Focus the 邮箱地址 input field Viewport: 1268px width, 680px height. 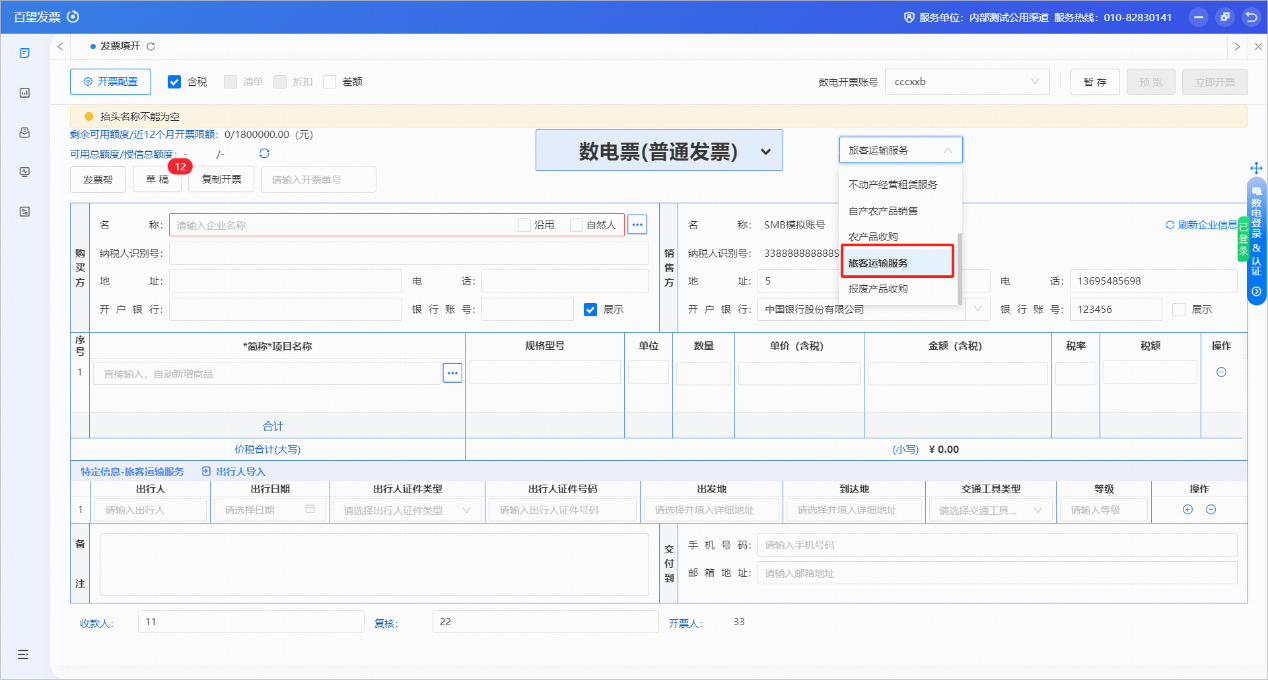[997, 573]
